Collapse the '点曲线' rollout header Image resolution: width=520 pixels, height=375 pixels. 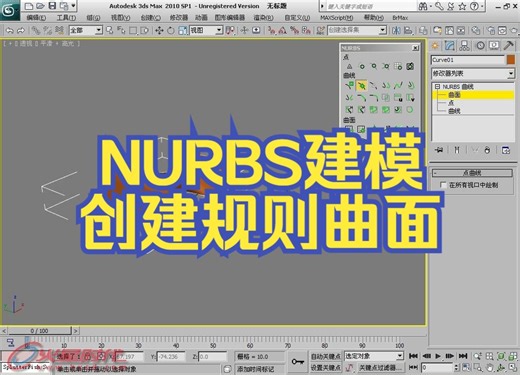click(472, 173)
